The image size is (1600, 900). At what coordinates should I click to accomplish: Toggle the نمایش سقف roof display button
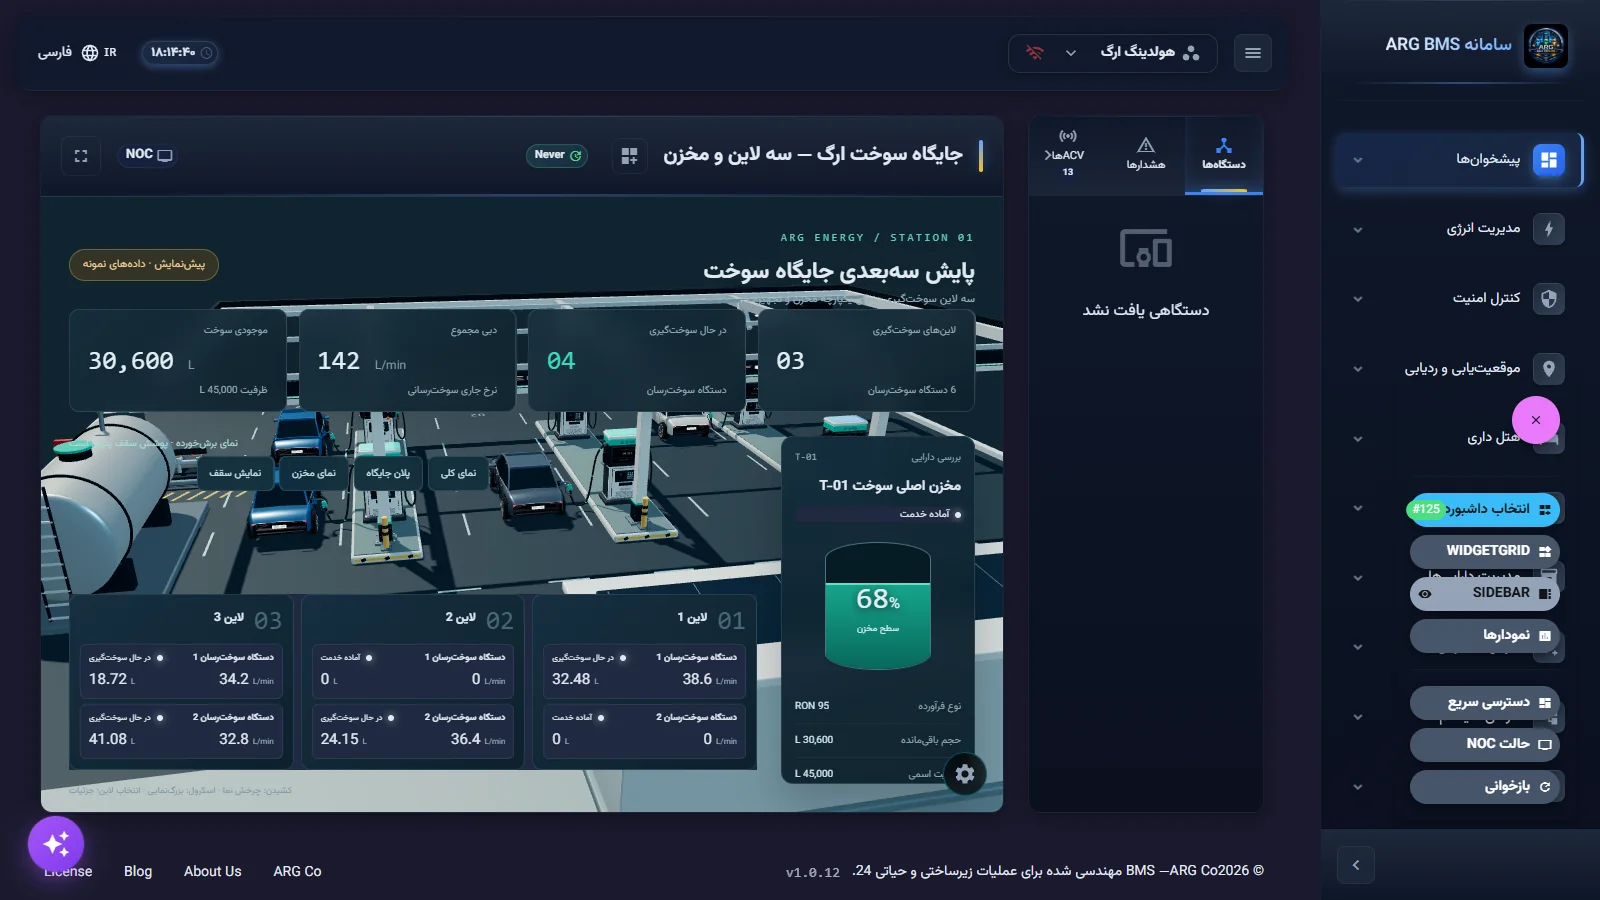click(235, 473)
